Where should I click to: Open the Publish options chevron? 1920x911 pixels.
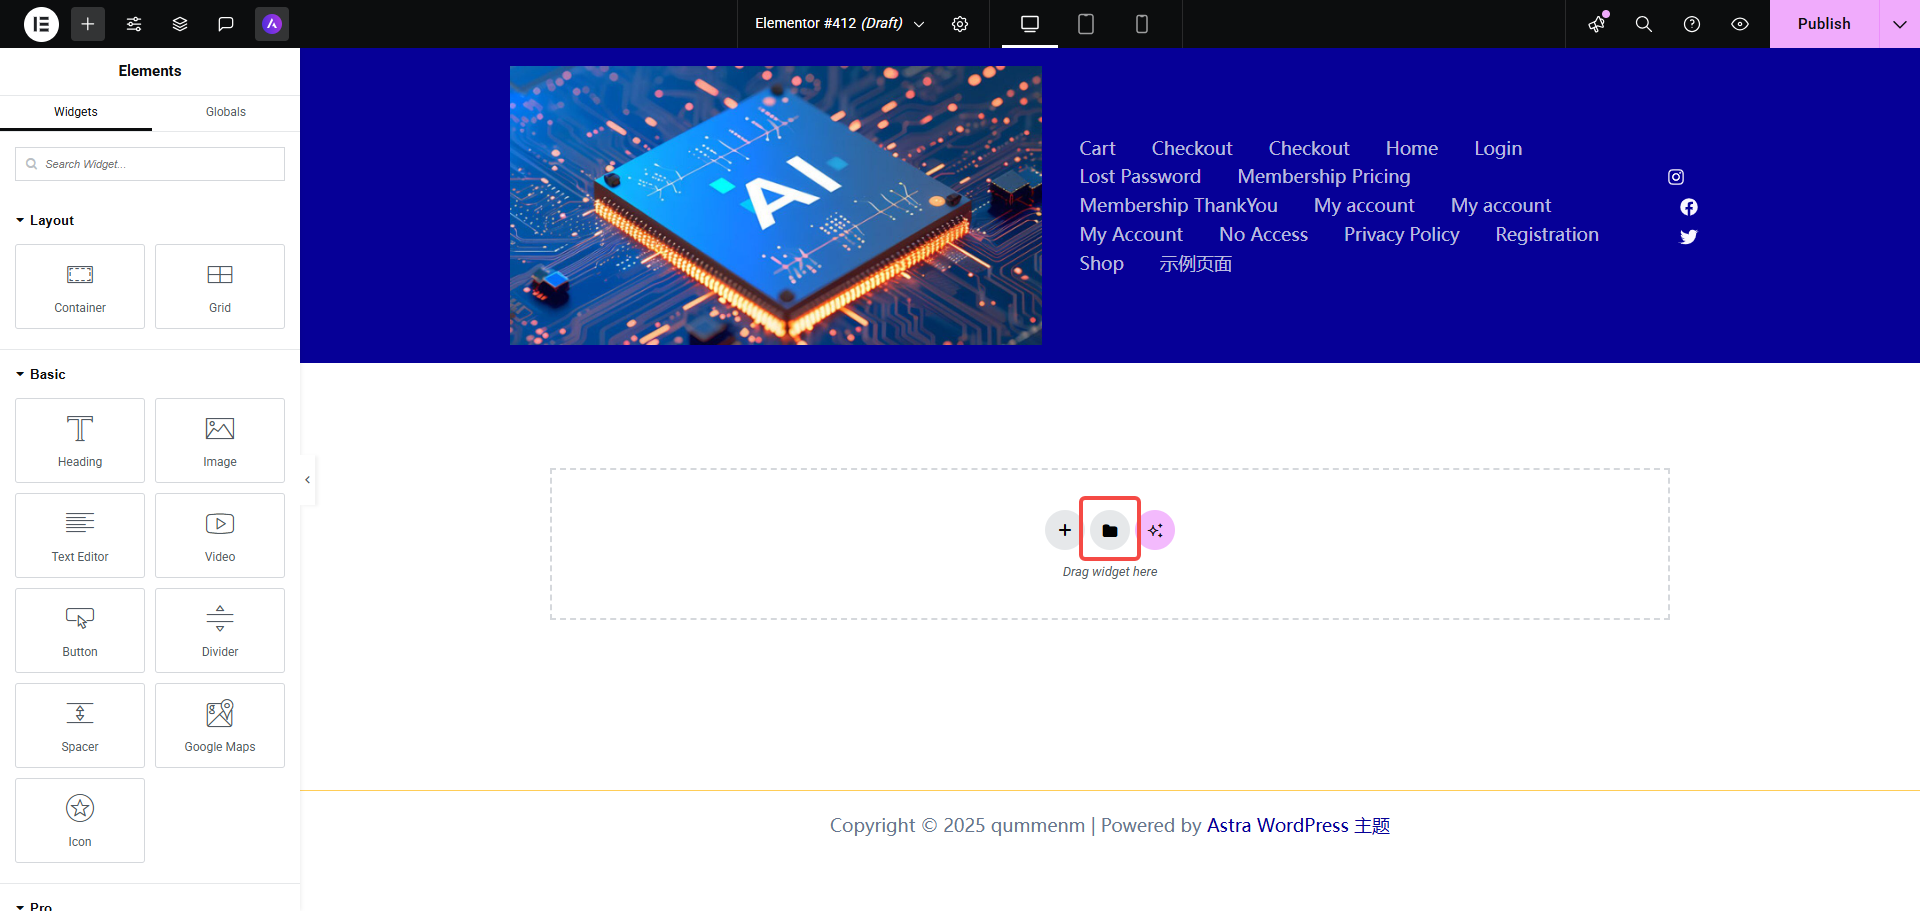(x=1899, y=24)
